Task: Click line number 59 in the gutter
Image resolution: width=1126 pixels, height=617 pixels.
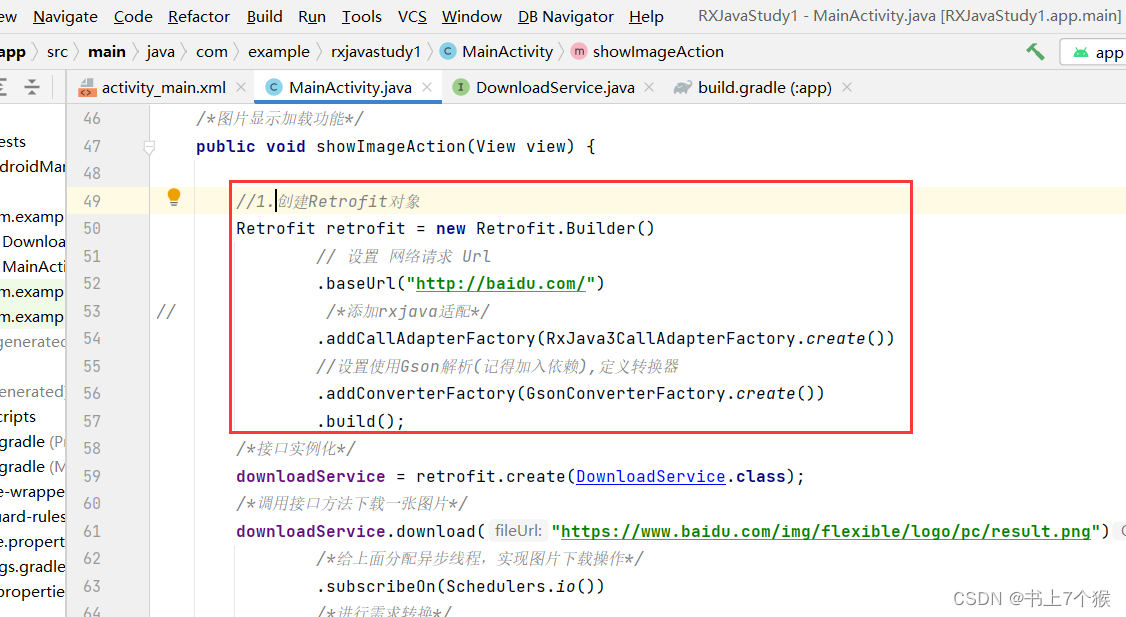Action: (x=91, y=476)
